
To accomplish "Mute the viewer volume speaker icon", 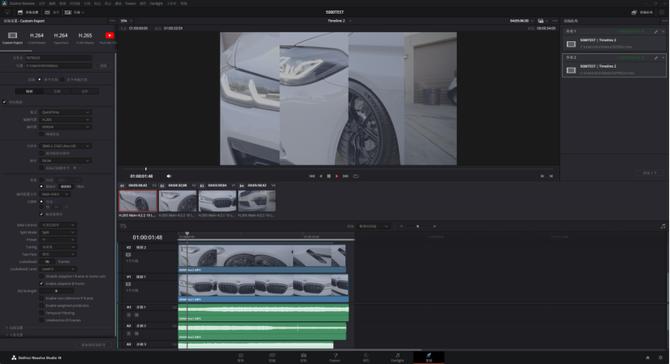I will pyautogui.click(x=169, y=176).
